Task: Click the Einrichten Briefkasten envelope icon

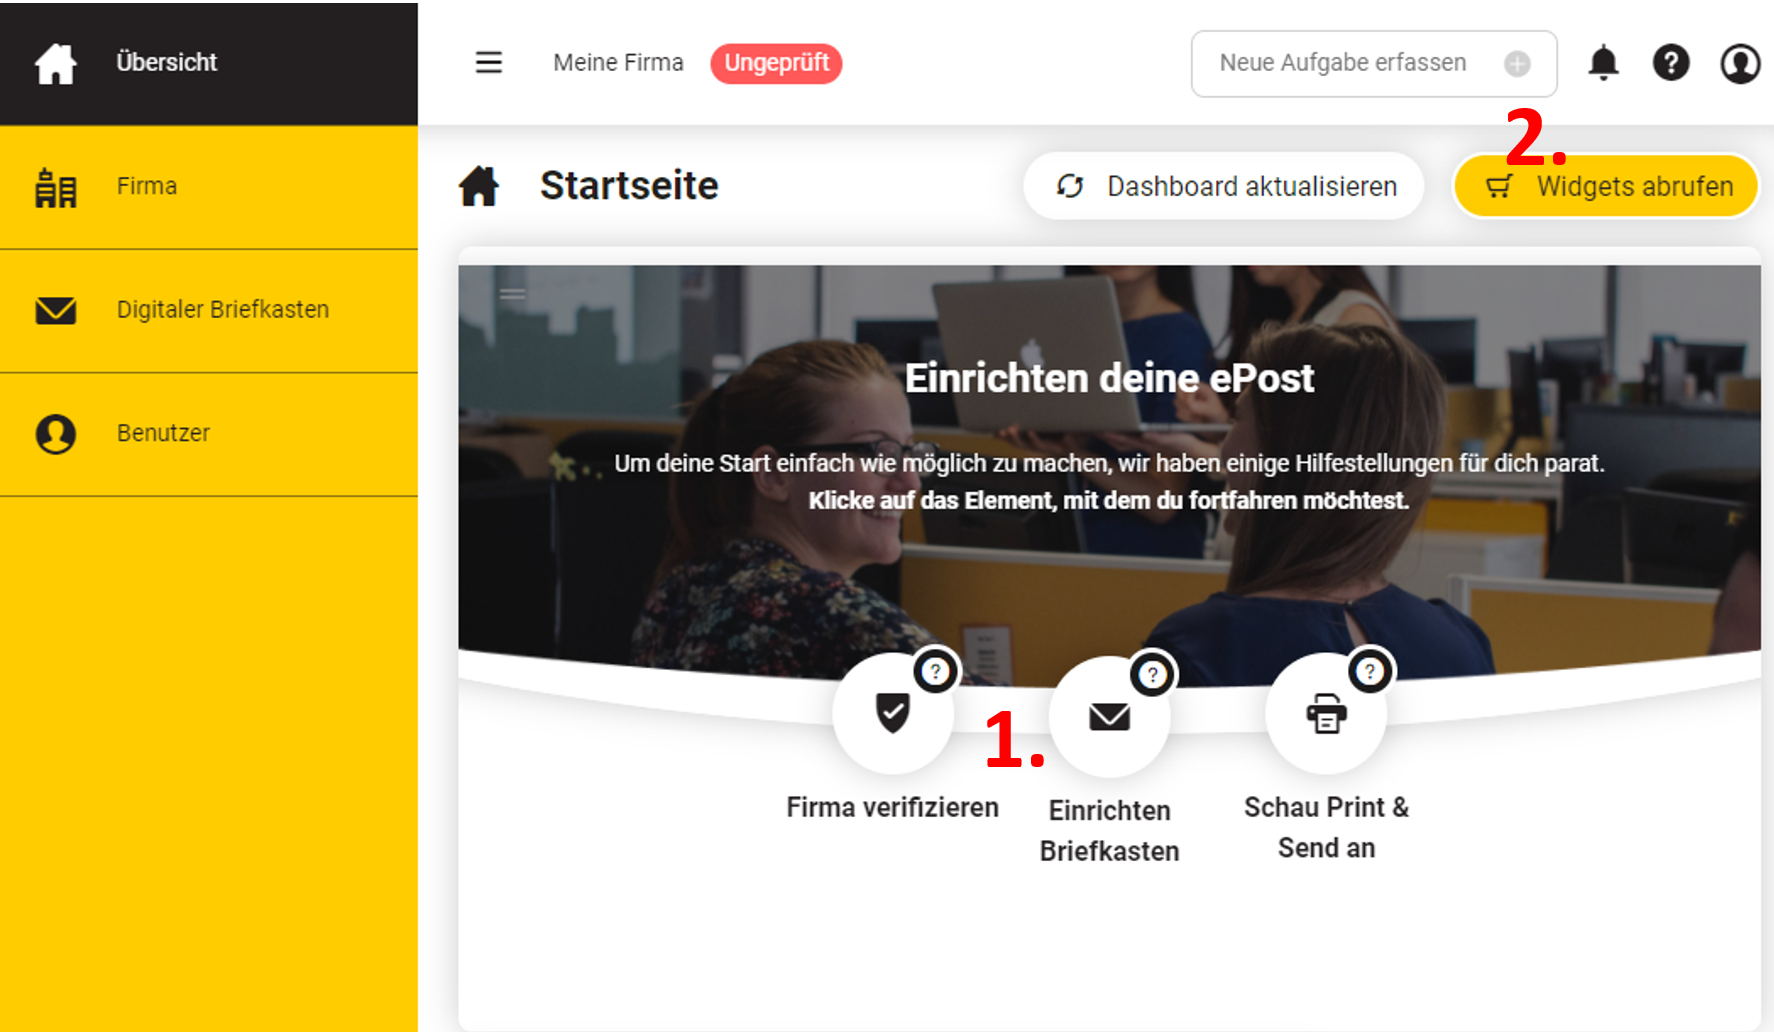Action: point(1109,716)
